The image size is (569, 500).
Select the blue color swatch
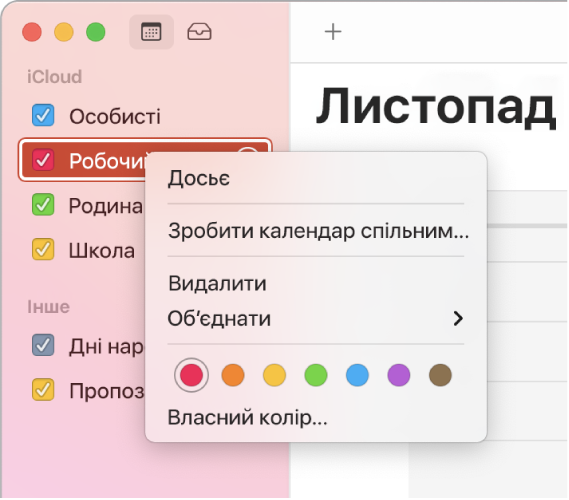(357, 375)
